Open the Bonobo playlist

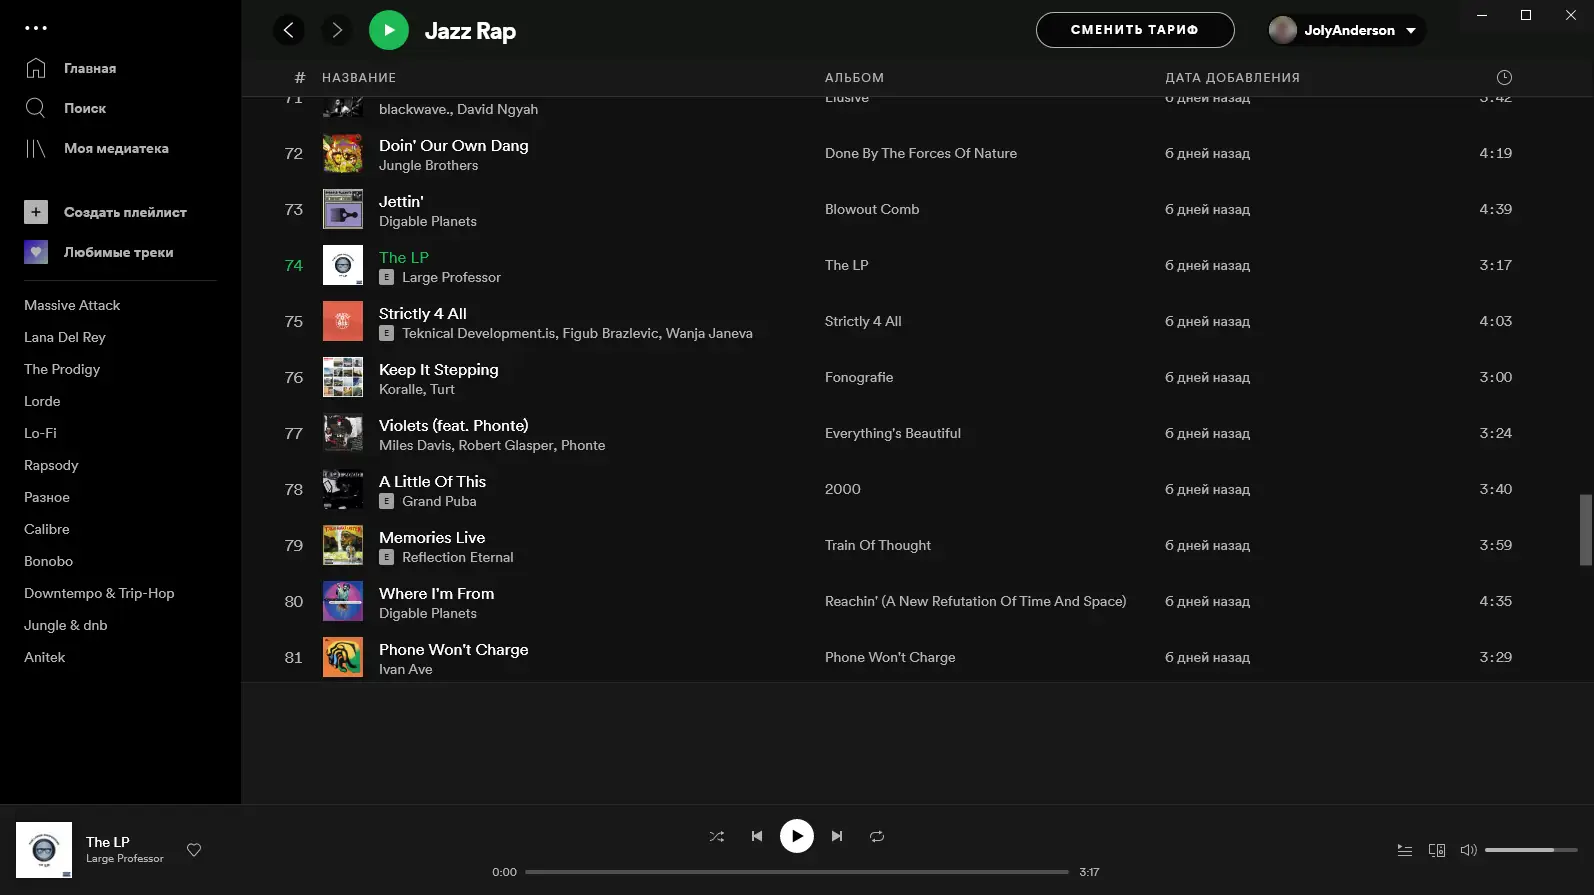coord(48,561)
